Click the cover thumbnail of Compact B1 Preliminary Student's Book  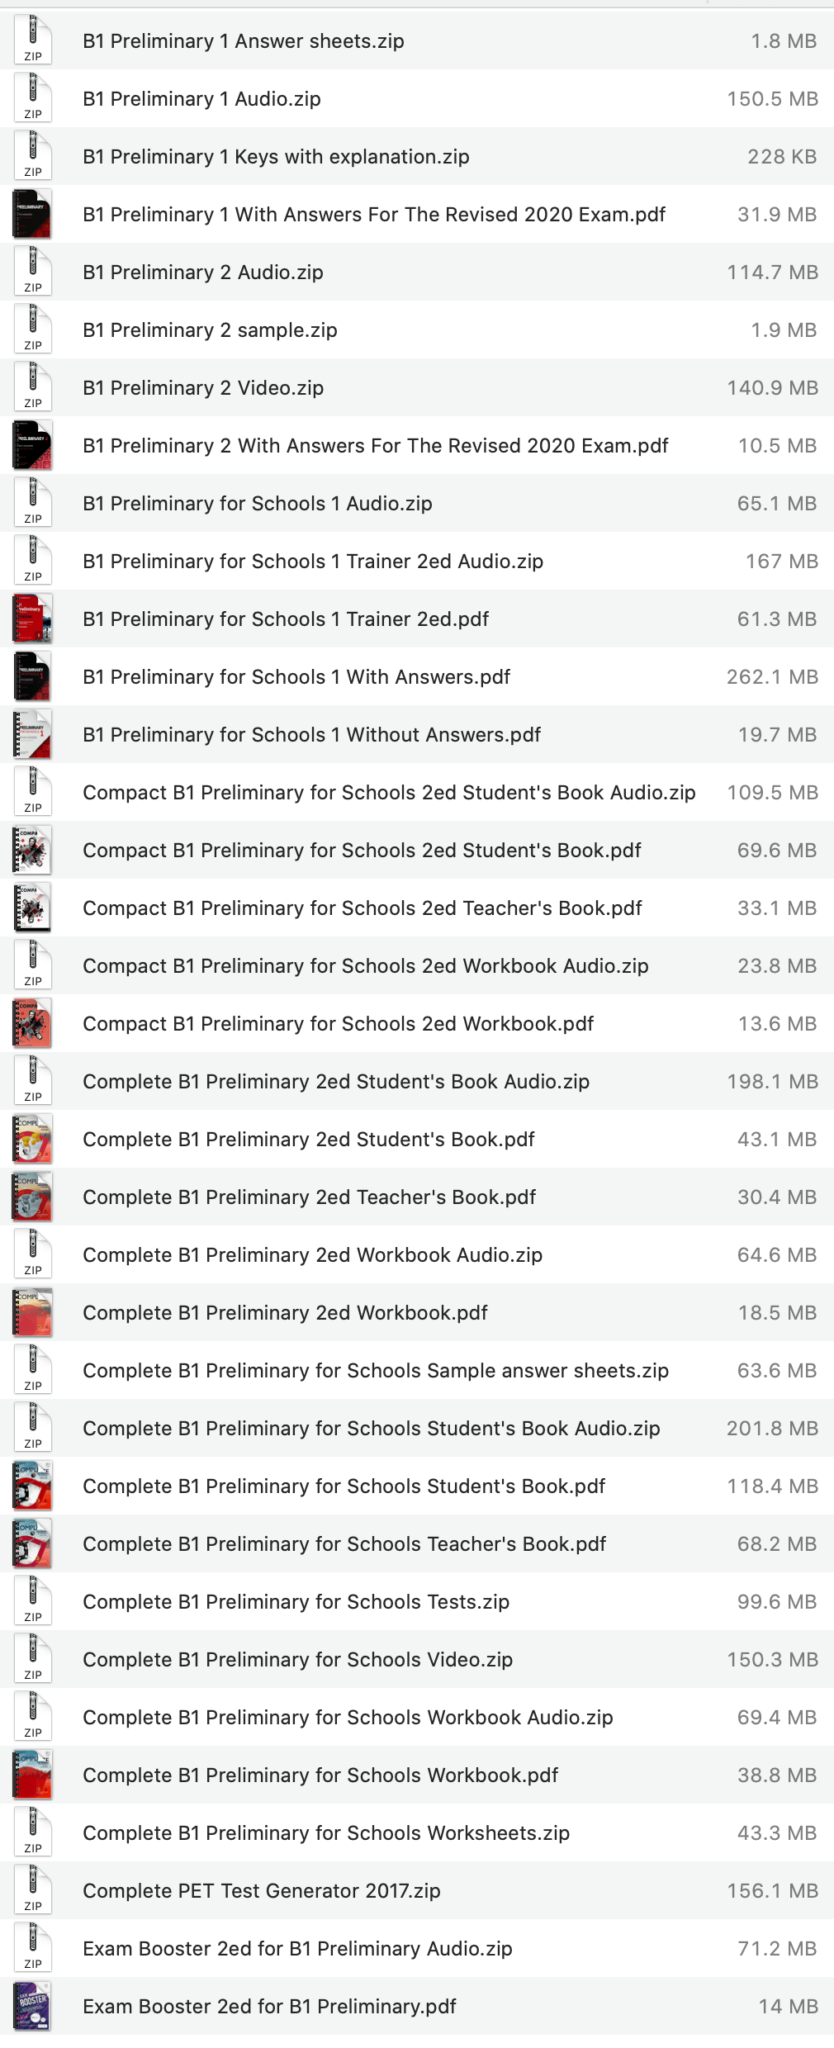(31, 849)
